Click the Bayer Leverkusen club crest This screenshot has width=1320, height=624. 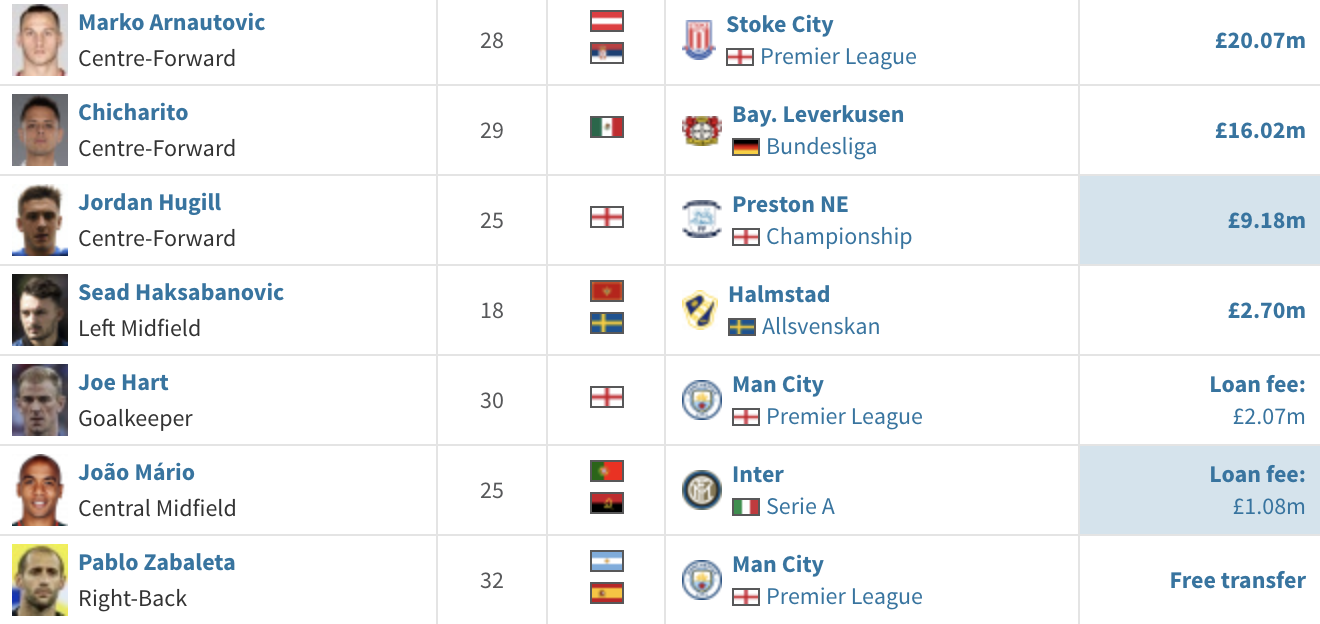point(701,130)
